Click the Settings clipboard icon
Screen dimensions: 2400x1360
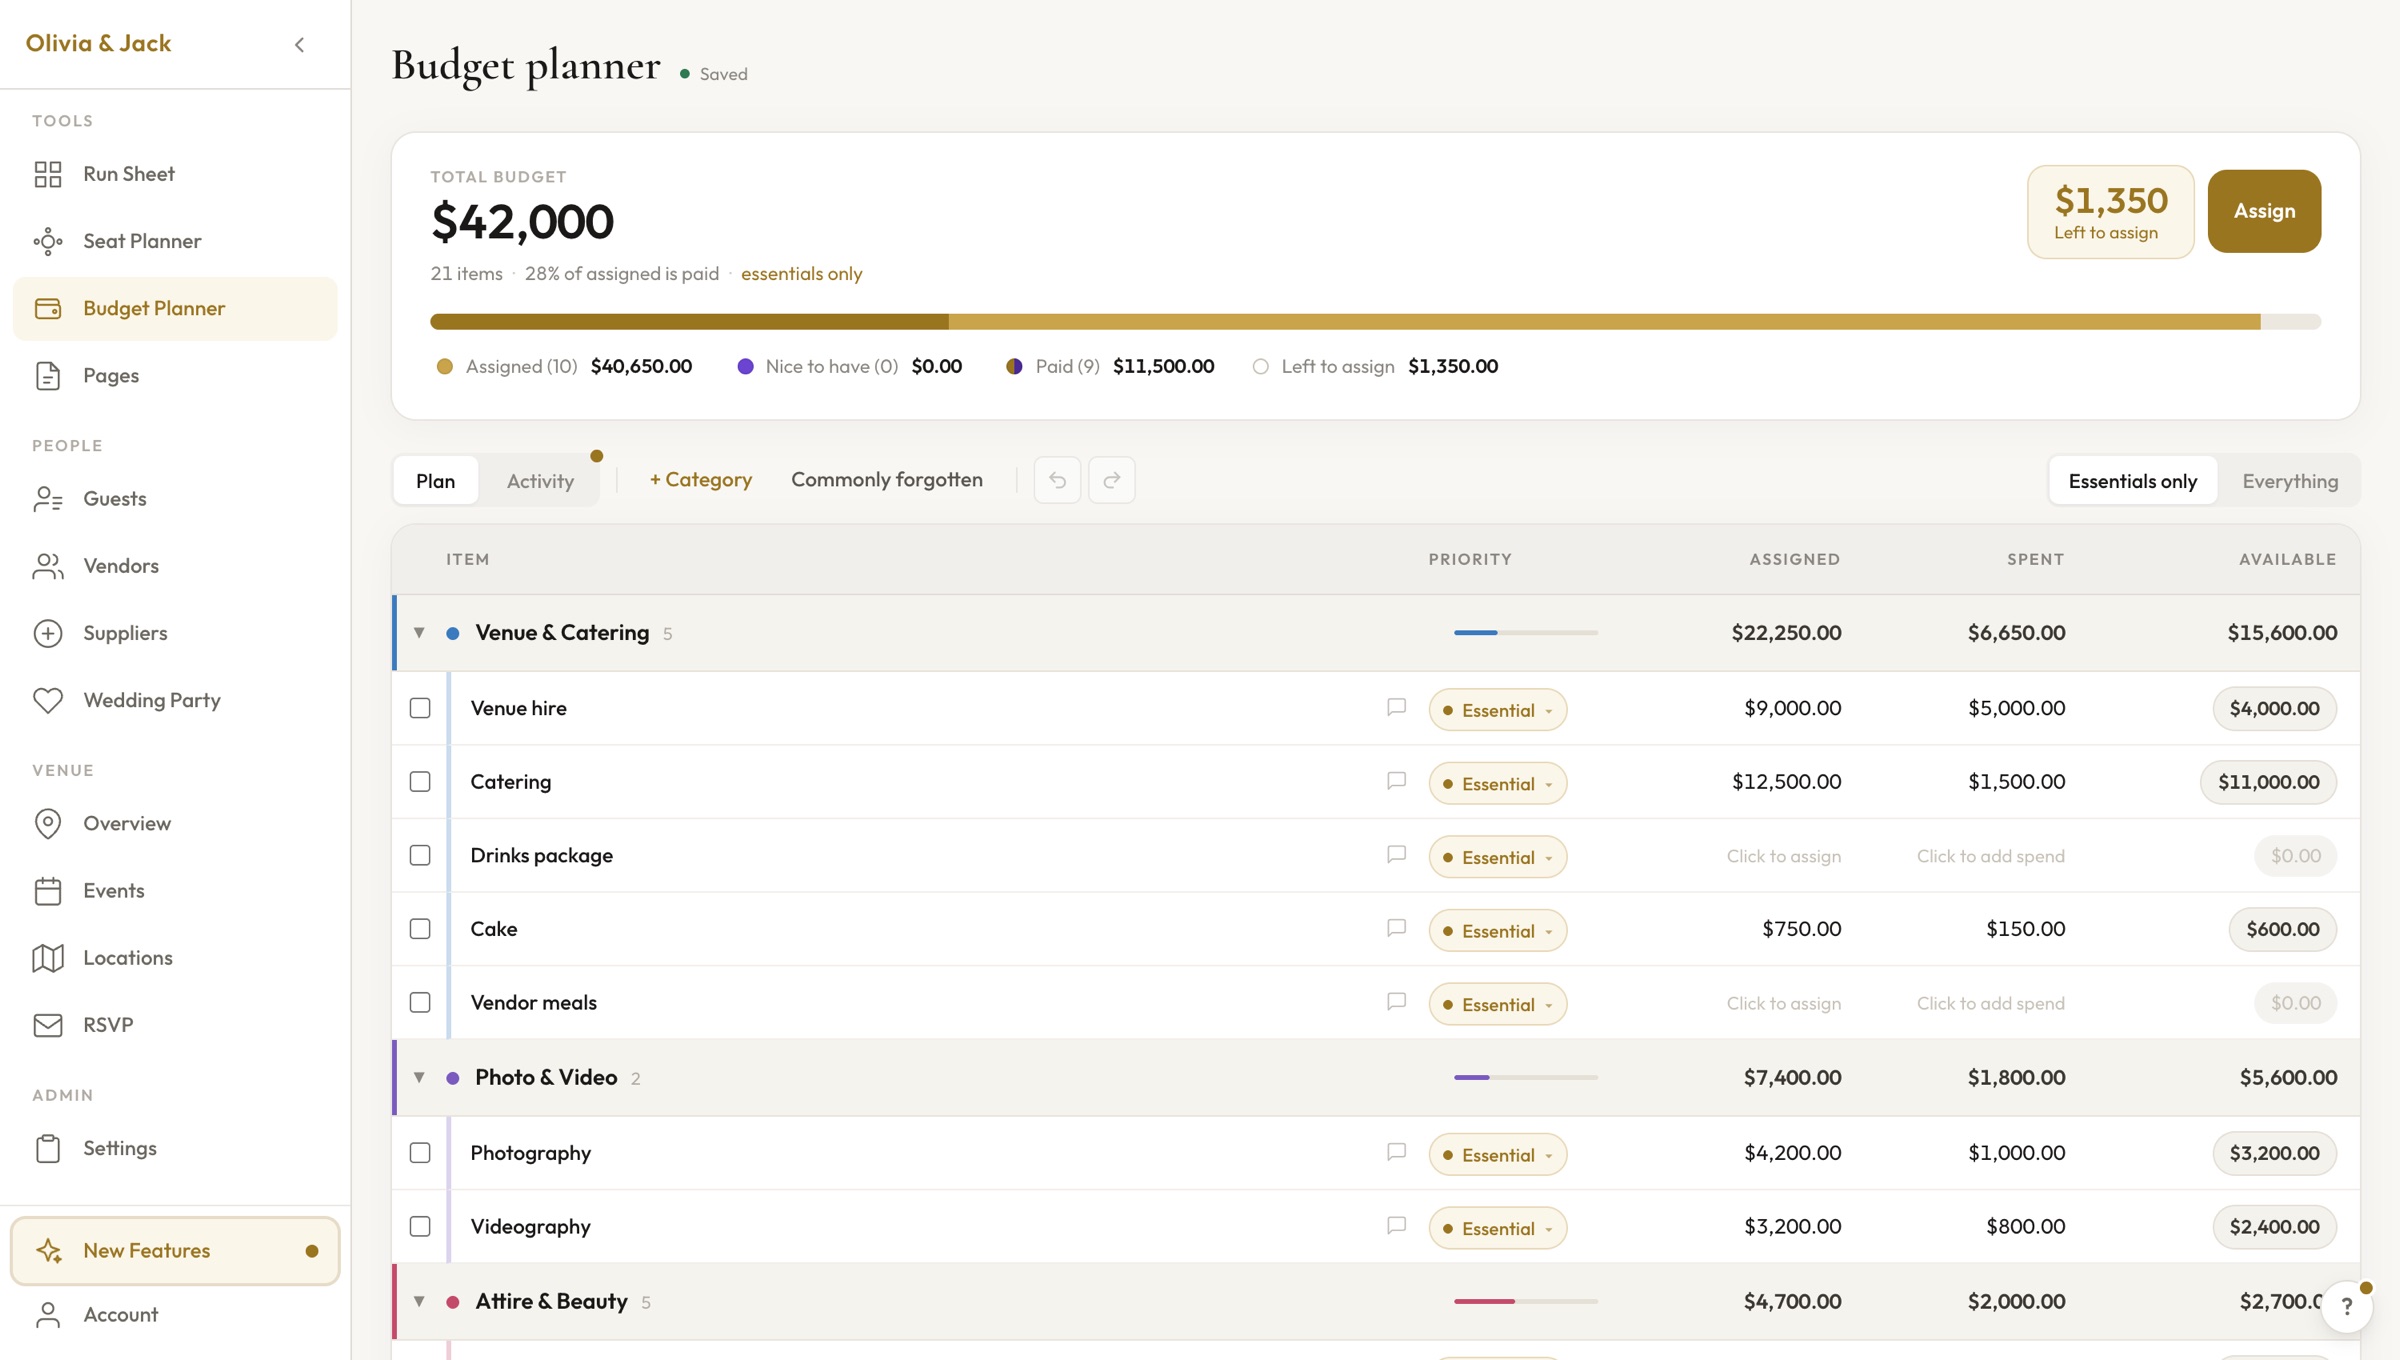tap(48, 1148)
